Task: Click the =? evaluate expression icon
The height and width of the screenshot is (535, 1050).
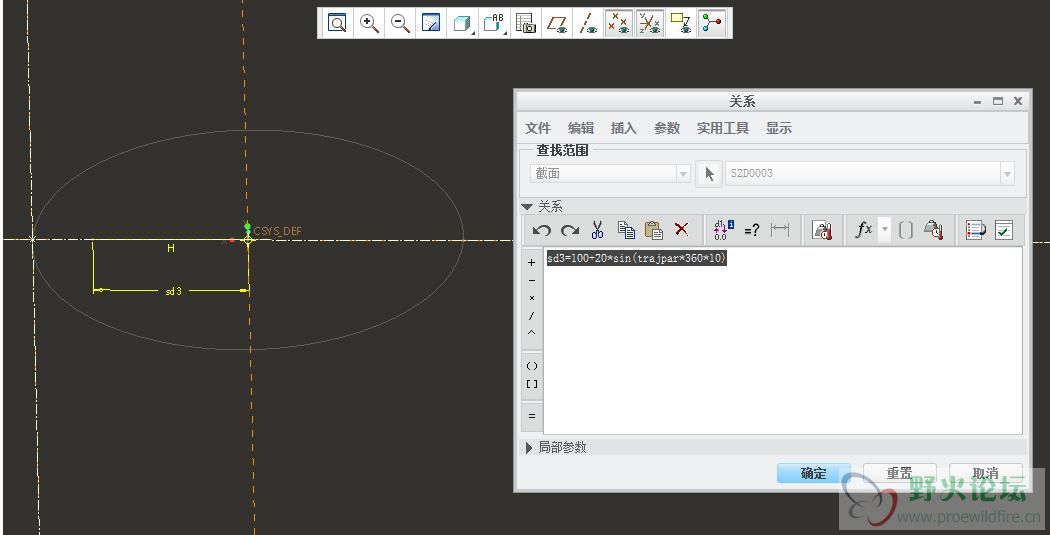Action: (x=751, y=230)
